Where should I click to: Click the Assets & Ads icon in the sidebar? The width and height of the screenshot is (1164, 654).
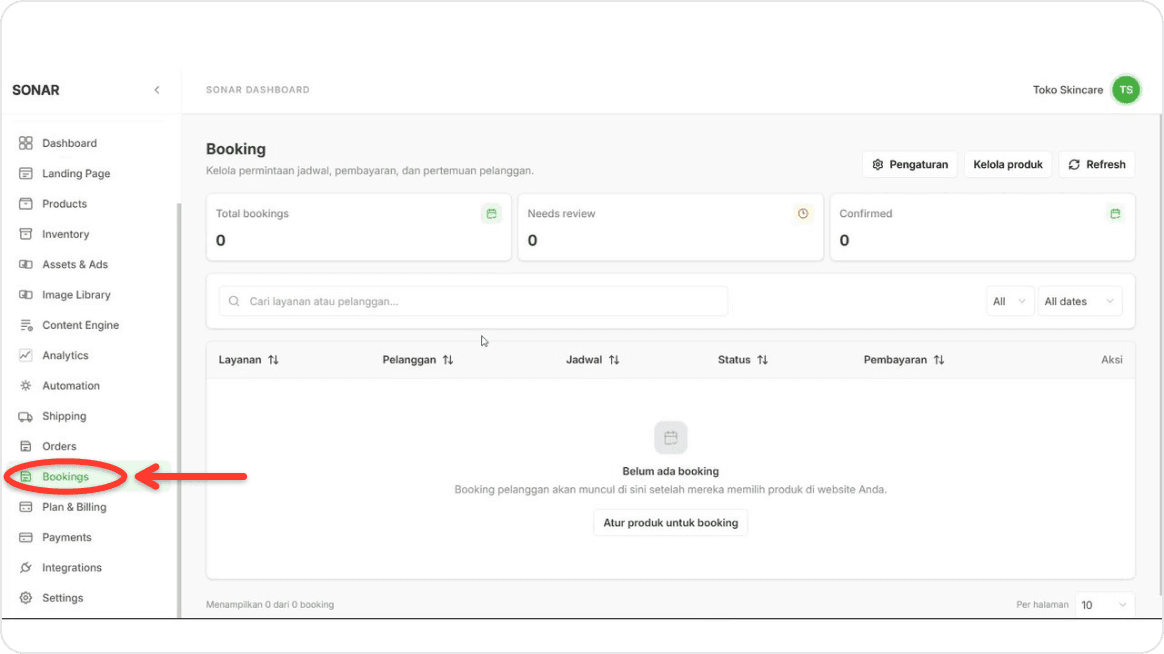click(x=26, y=264)
